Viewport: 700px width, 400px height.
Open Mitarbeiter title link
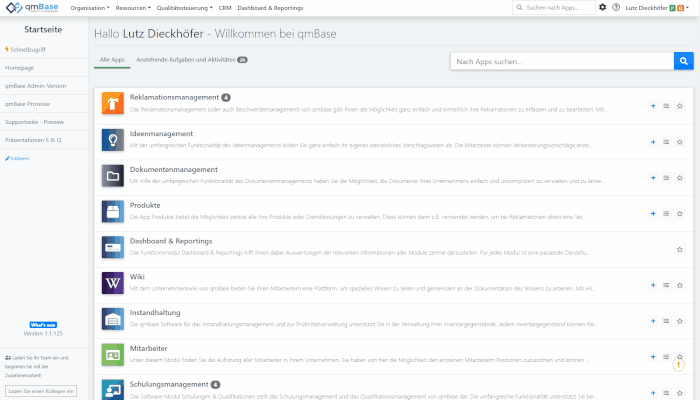click(148, 349)
